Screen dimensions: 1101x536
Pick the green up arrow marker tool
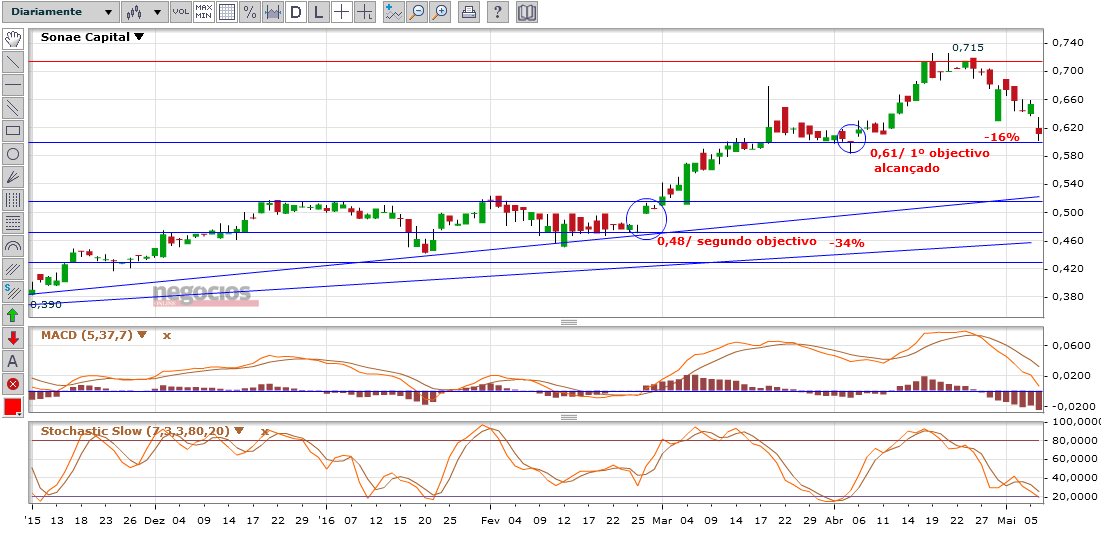coord(13,315)
